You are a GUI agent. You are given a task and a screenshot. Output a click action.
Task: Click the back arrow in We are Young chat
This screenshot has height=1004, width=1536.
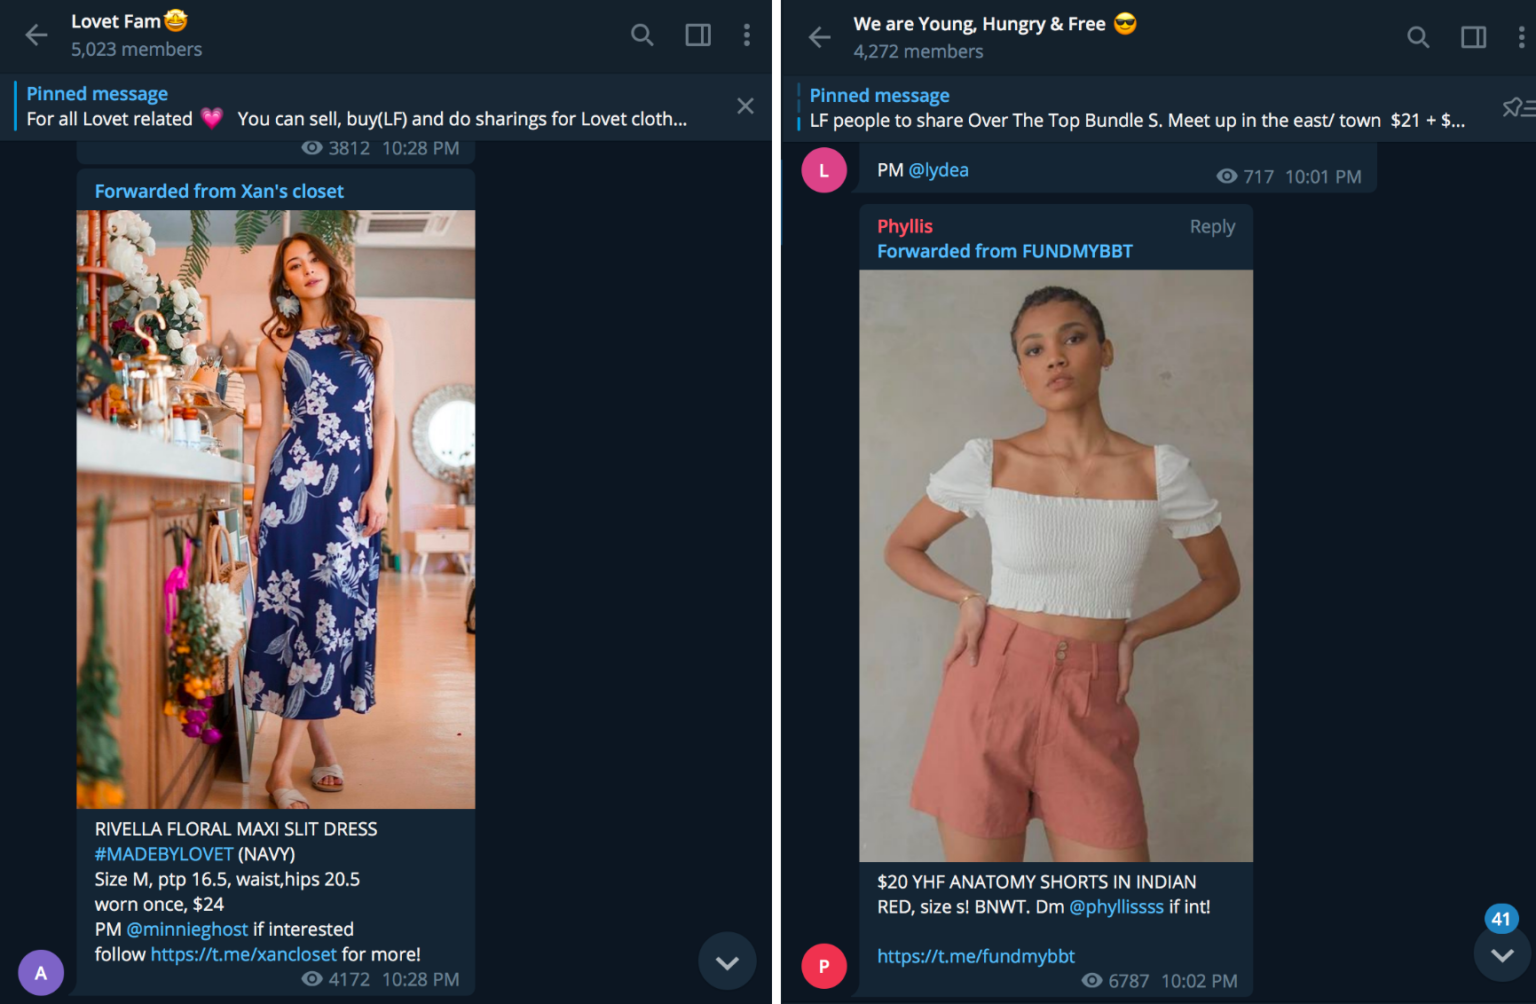point(819,37)
